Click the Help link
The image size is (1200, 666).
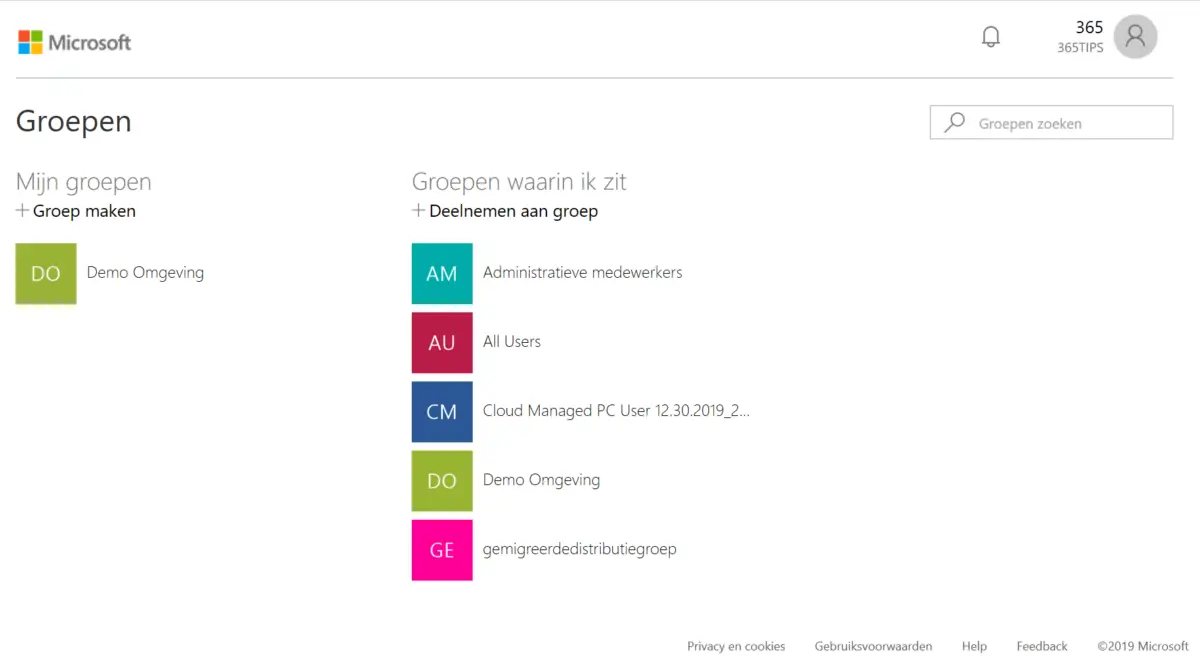click(x=974, y=646)
